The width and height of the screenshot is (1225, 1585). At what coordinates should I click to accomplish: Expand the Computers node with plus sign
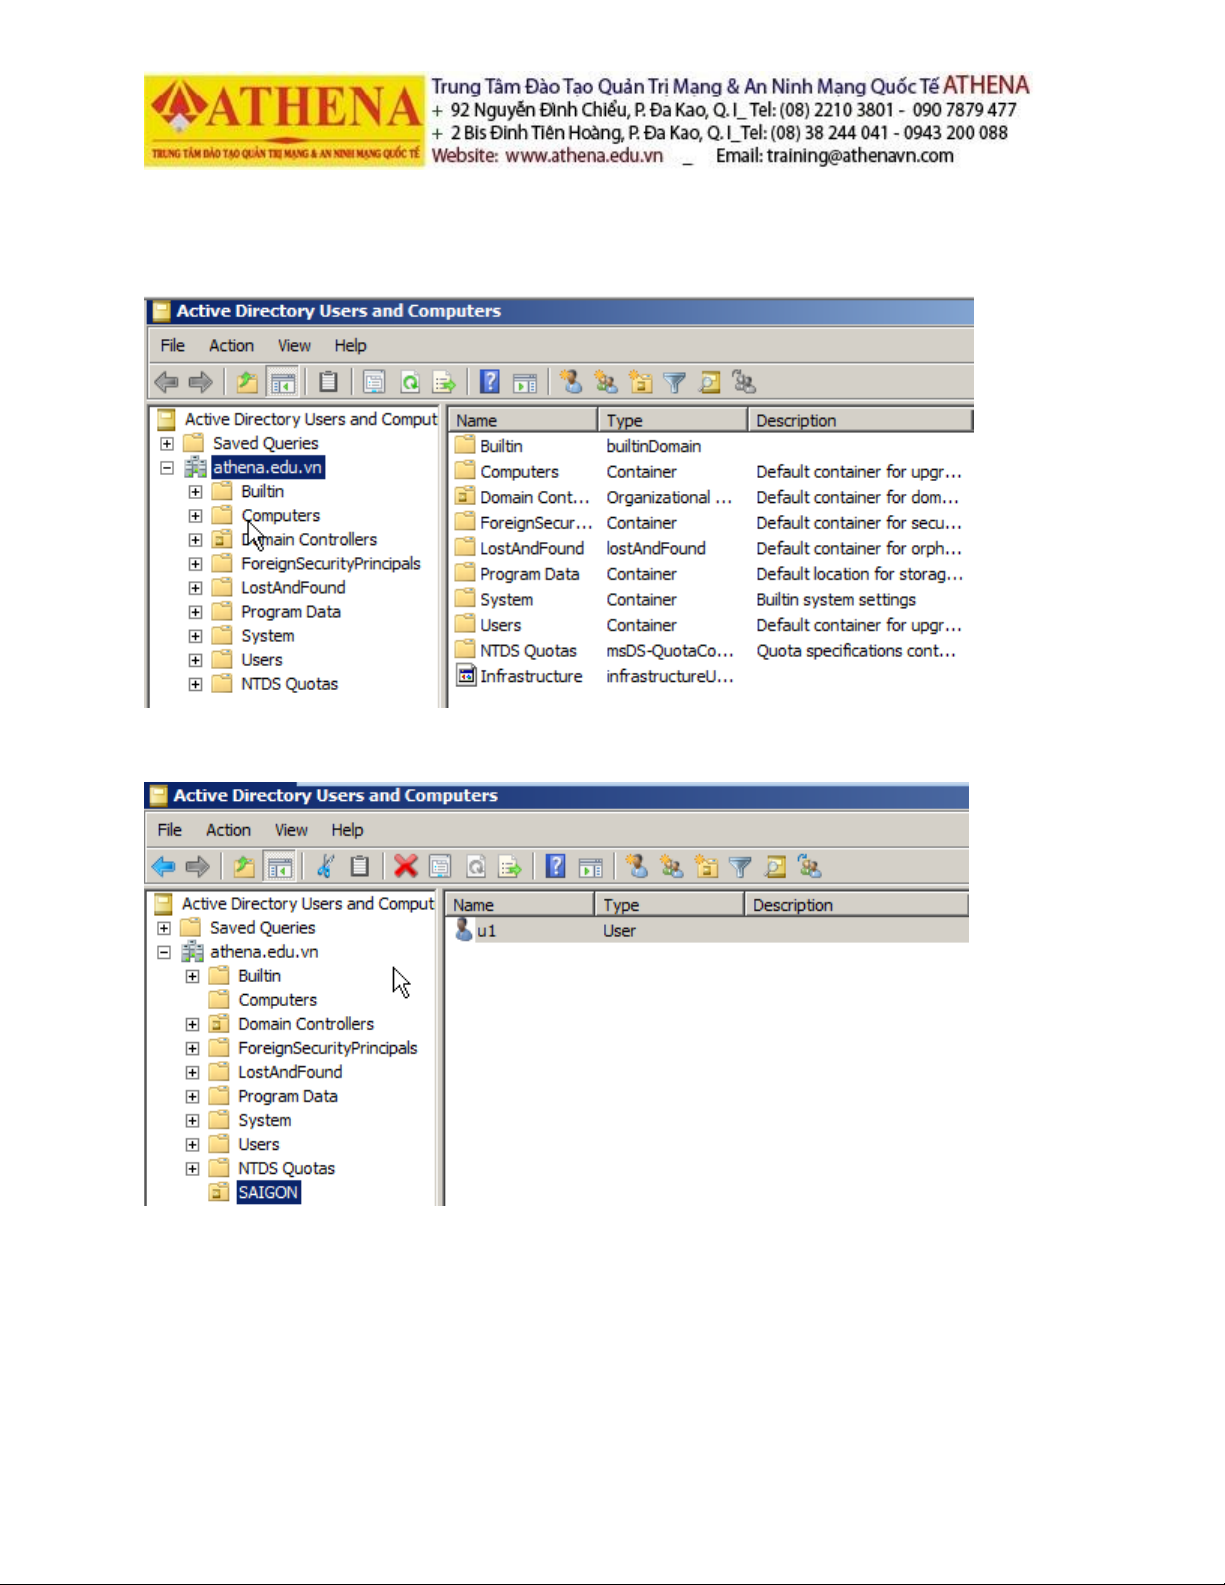click(x=195, y=516)
